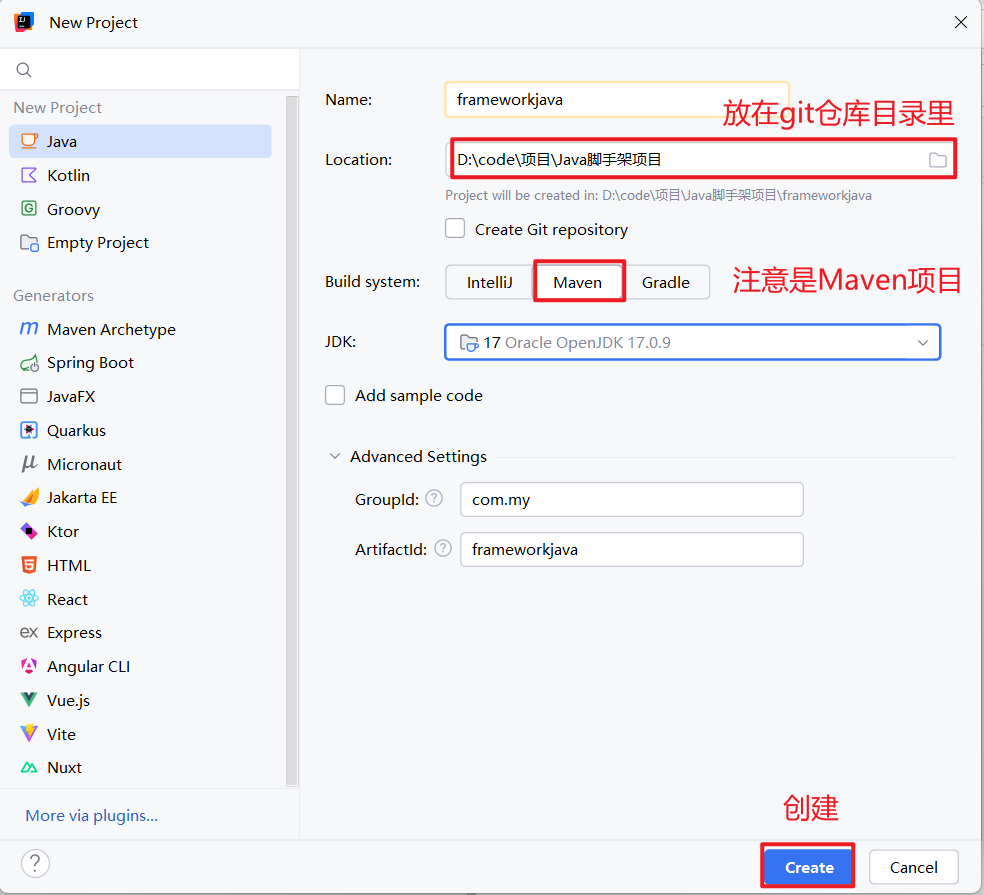Click the search magnifier icon
This screenshot has width=984, height=895.
[x=24, y=70]
